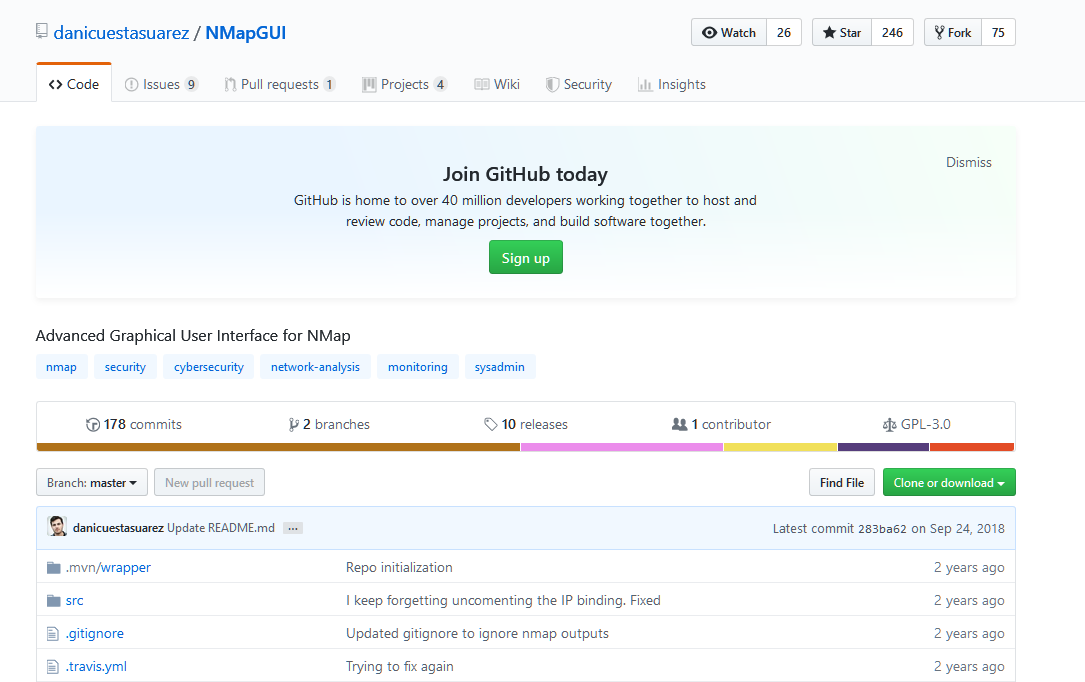This screenshot has width=1085, height=682.
Task: Open the Repo initialization commit message
Action: pos(399,567)
